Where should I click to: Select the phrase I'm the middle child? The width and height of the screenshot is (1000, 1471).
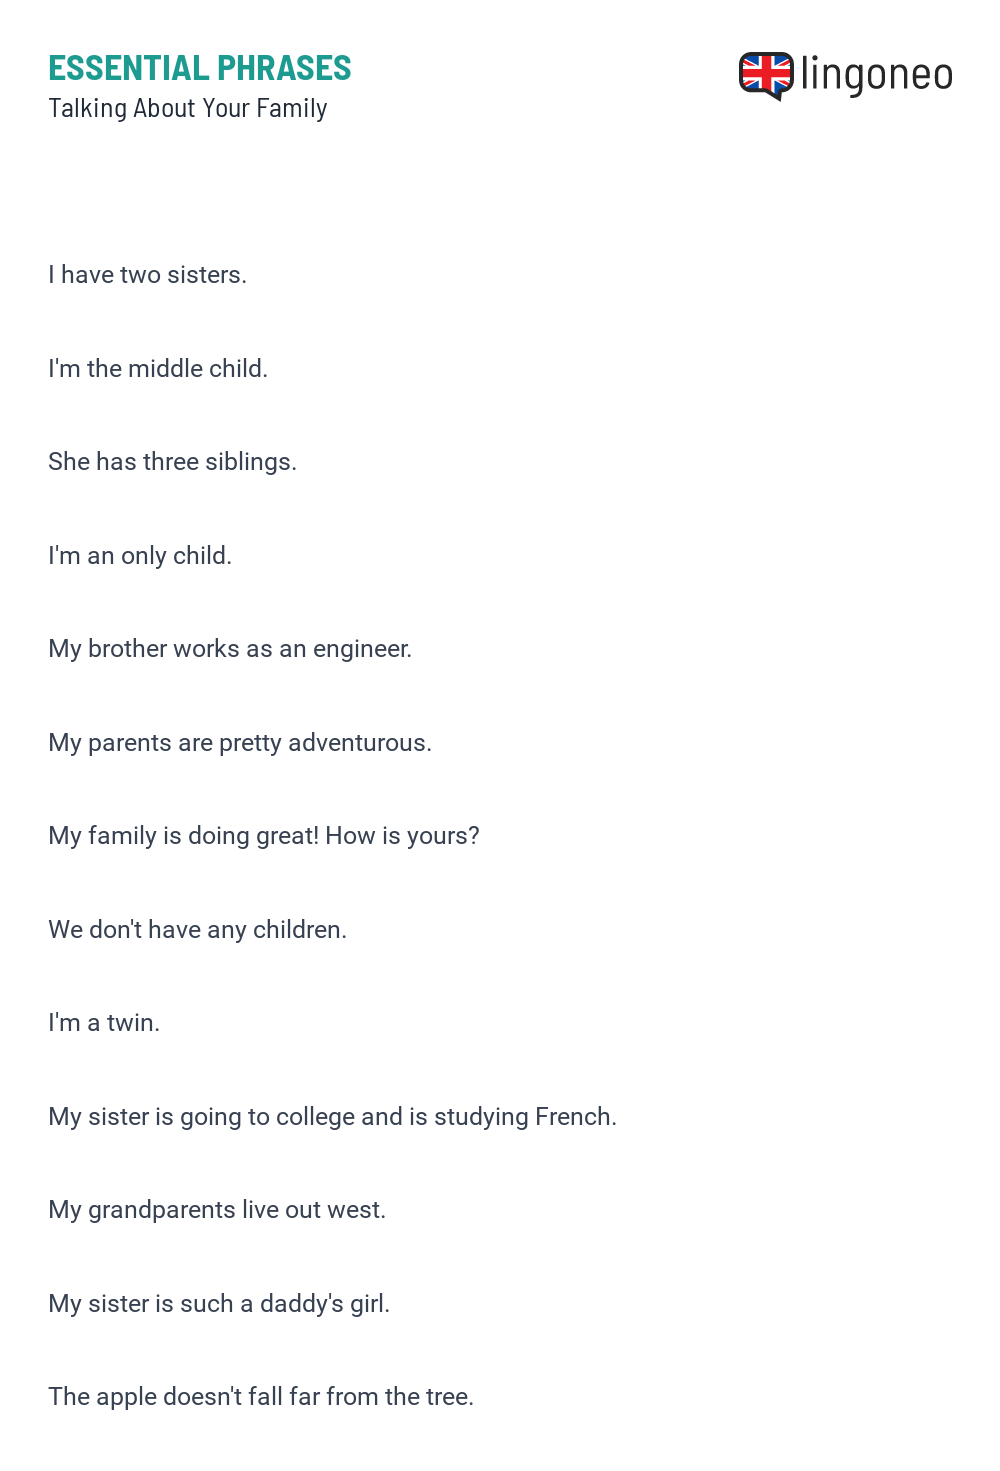[158, 368]
